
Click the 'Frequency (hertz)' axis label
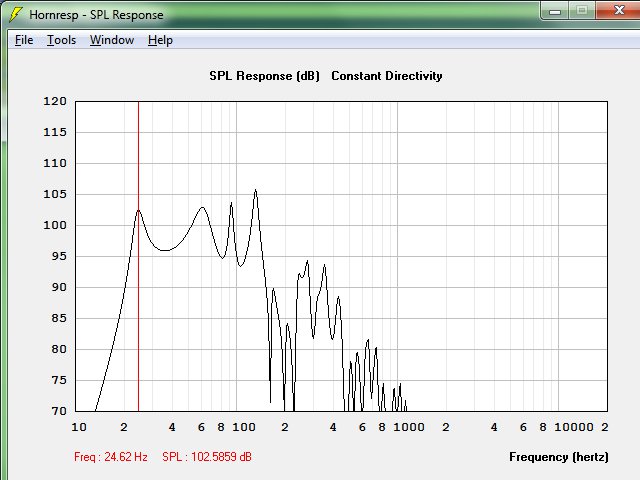coord(559,457)
